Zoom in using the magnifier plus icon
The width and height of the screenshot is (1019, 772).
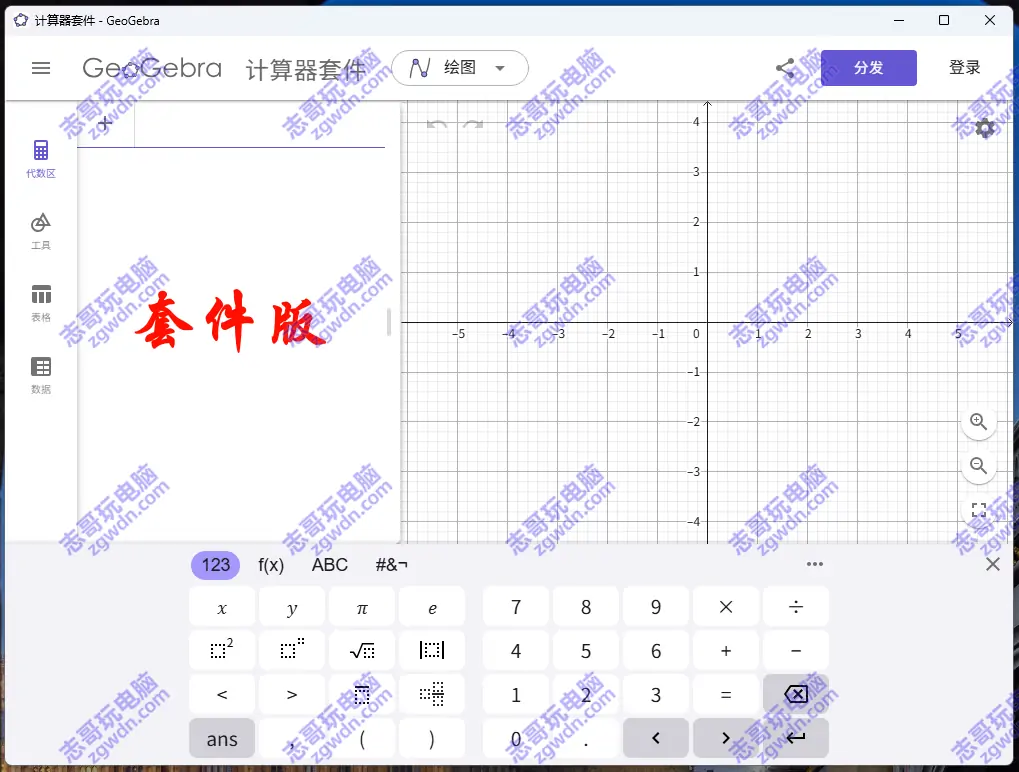[978, 422]
